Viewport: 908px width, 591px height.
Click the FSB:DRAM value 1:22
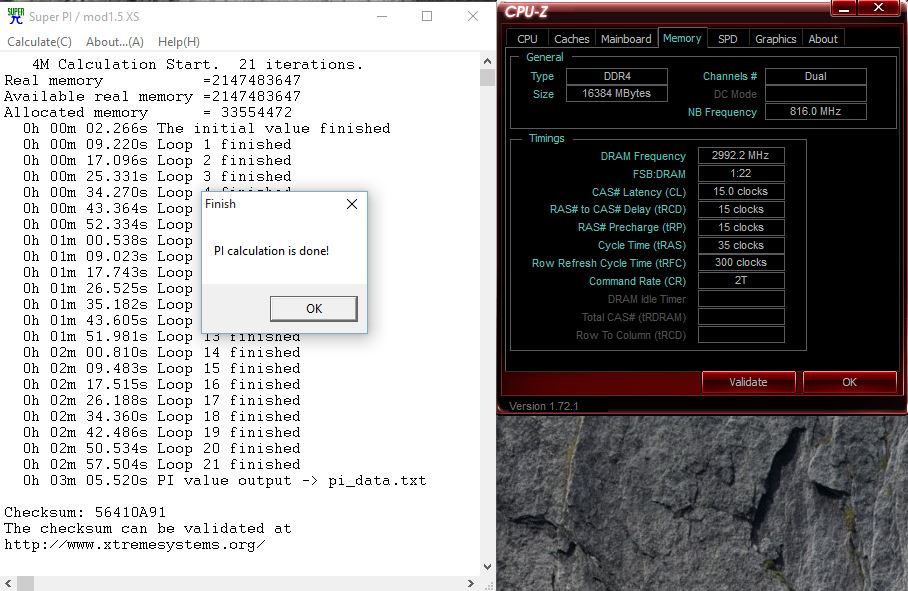(x=741, y=173)
